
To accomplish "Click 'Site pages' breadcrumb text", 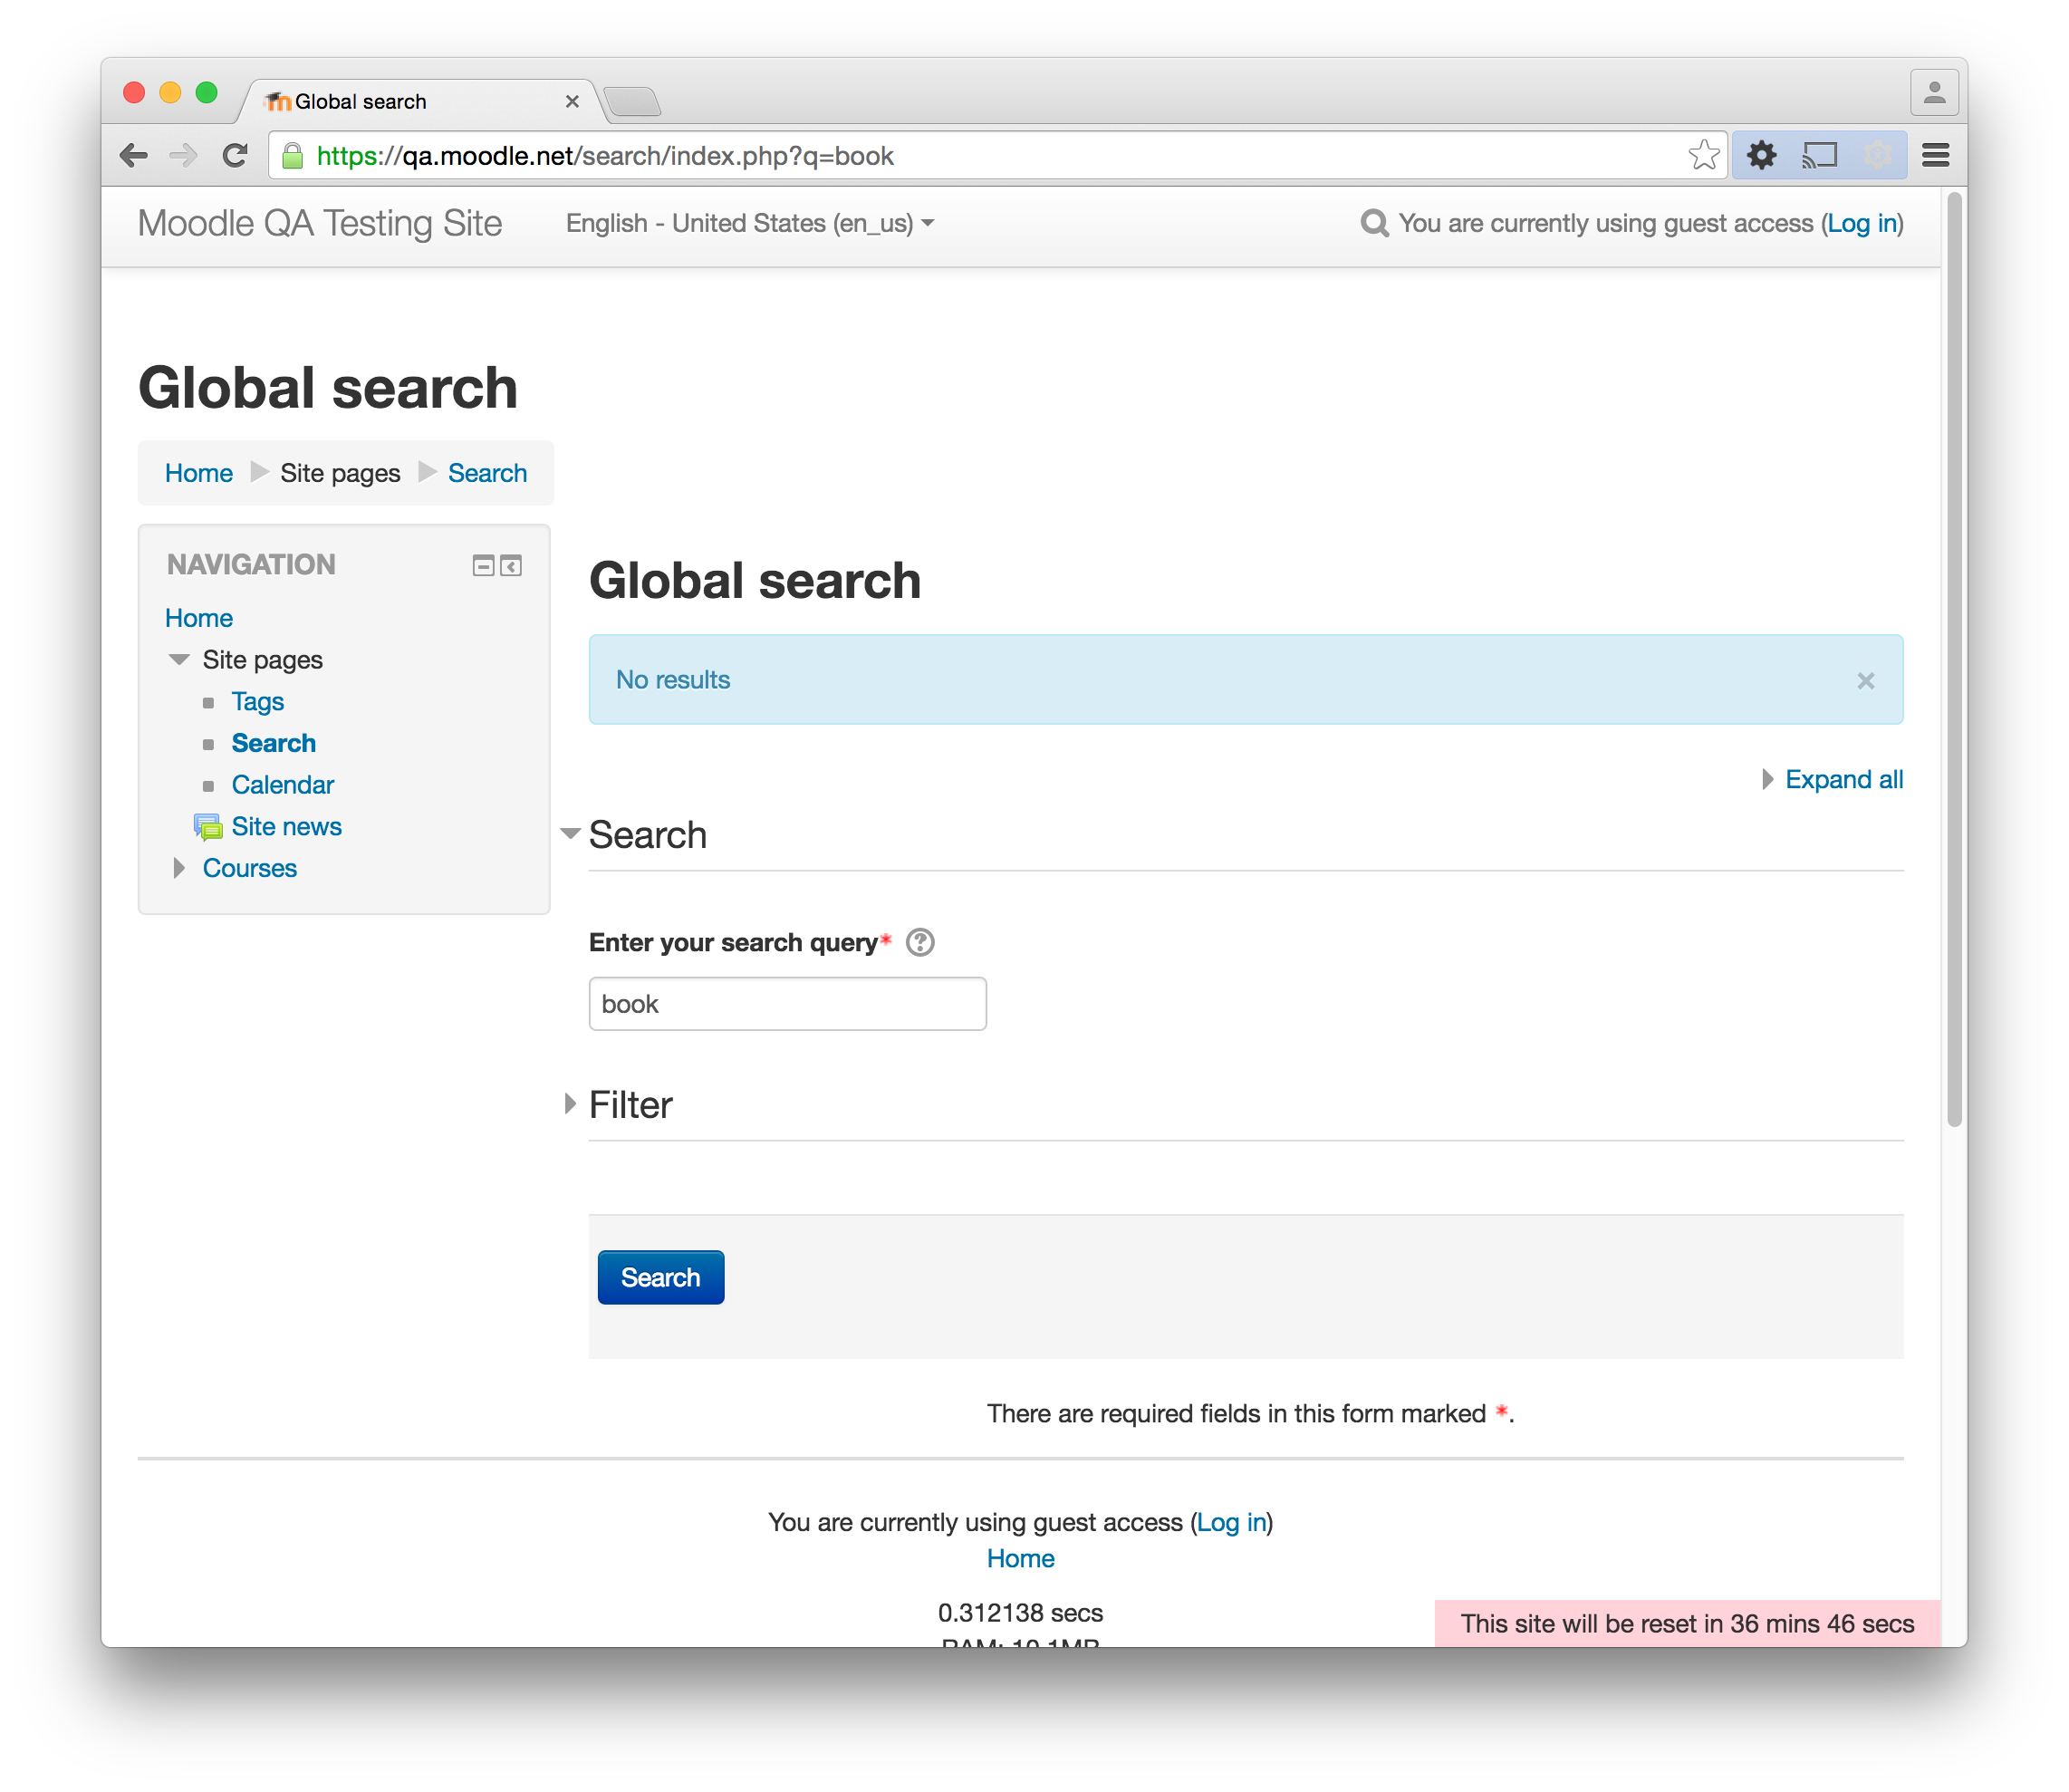I will point(340,473).
